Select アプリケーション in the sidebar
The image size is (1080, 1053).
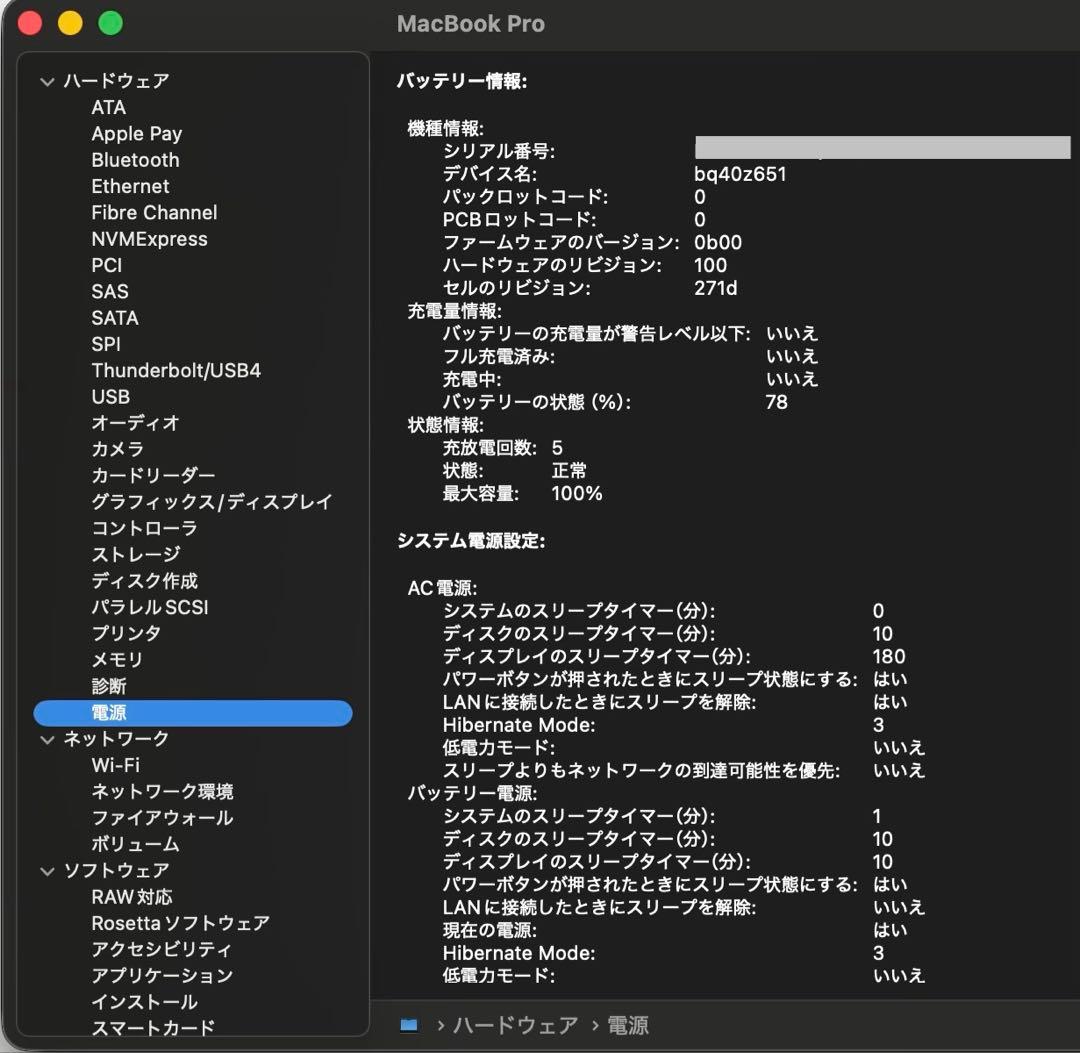[x=163, y=976]
